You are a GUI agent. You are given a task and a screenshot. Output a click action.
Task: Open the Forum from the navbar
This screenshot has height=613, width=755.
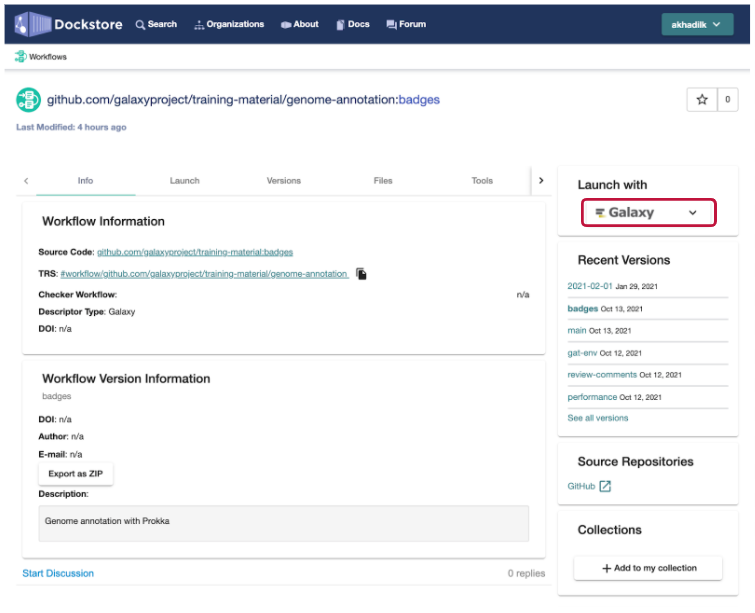tap(406, 24)
